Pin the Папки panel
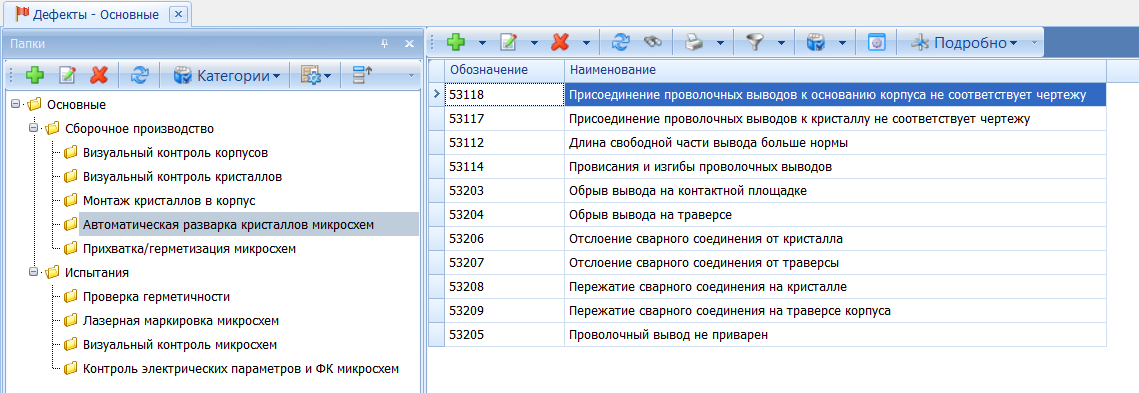Viewport: 1139px width, 393px height. pyautogui.click(x=385, y=44)
